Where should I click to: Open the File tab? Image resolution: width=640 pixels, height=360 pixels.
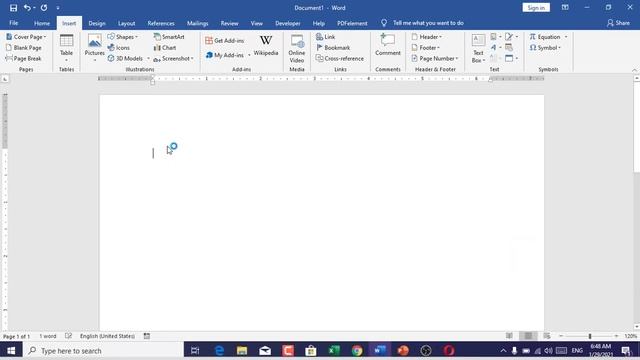click(13, 23)
